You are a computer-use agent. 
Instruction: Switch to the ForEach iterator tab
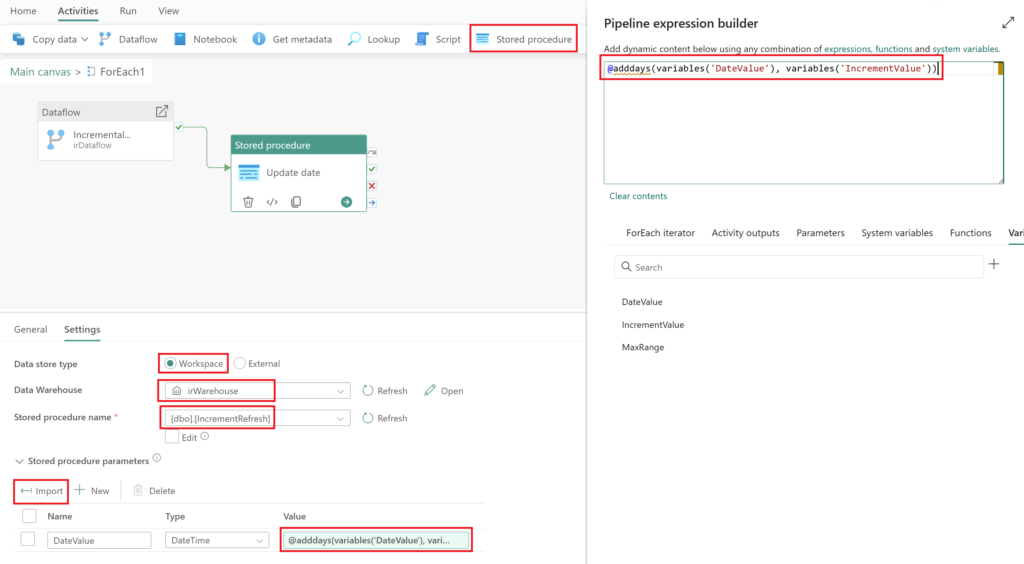click(x=660, y=232)
